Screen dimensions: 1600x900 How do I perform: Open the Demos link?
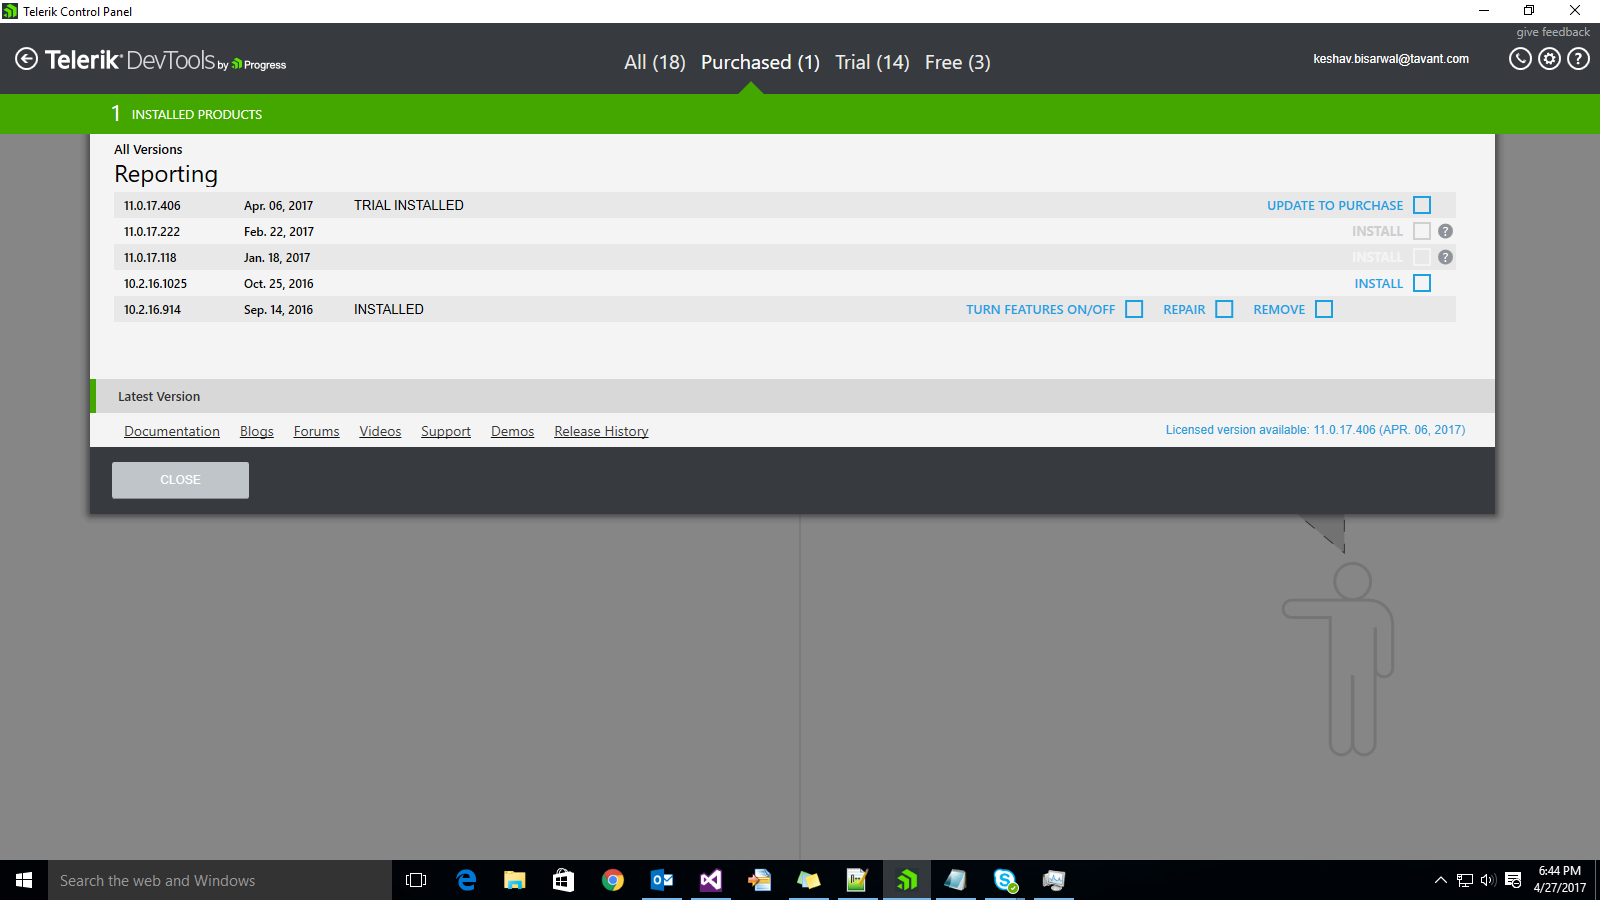point(512,431)
